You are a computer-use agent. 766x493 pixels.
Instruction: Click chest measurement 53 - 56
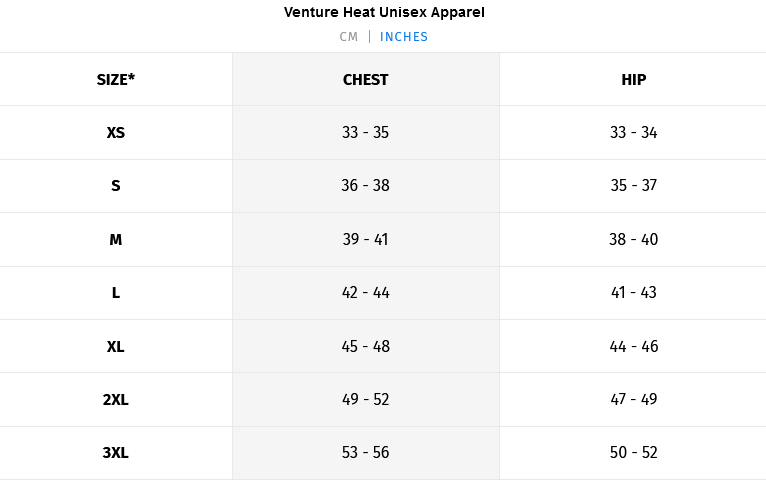(x=365, y=453)
